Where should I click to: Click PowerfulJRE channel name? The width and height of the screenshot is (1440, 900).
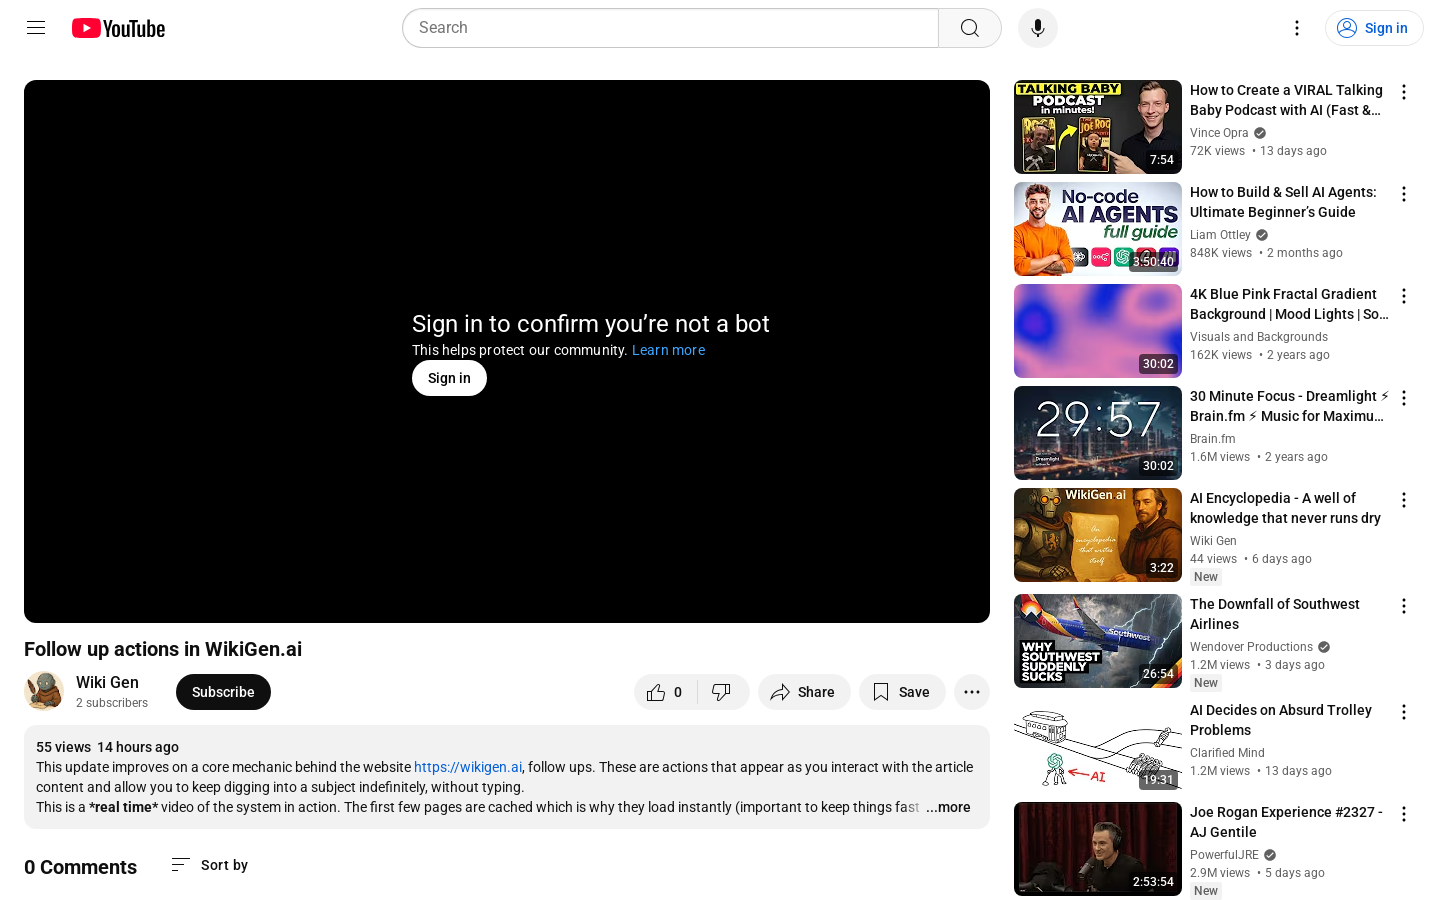(x=1224, y=855)
